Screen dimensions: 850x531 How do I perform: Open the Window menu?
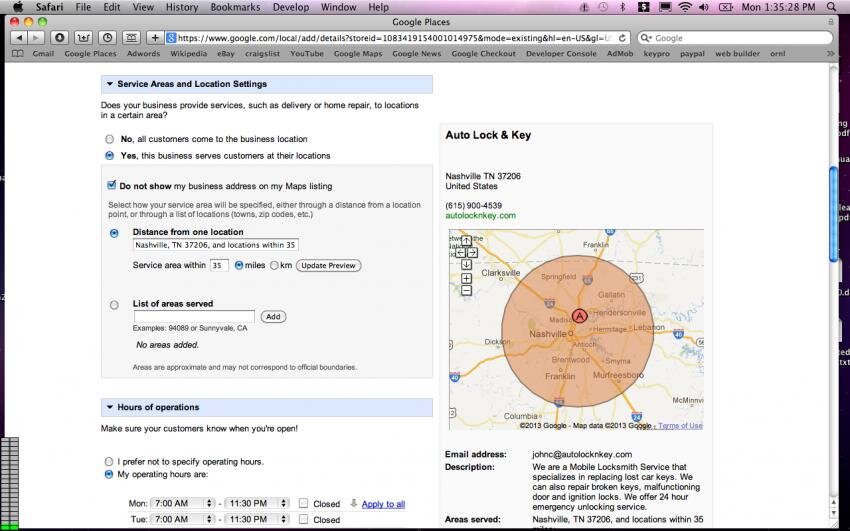point(338,7)
